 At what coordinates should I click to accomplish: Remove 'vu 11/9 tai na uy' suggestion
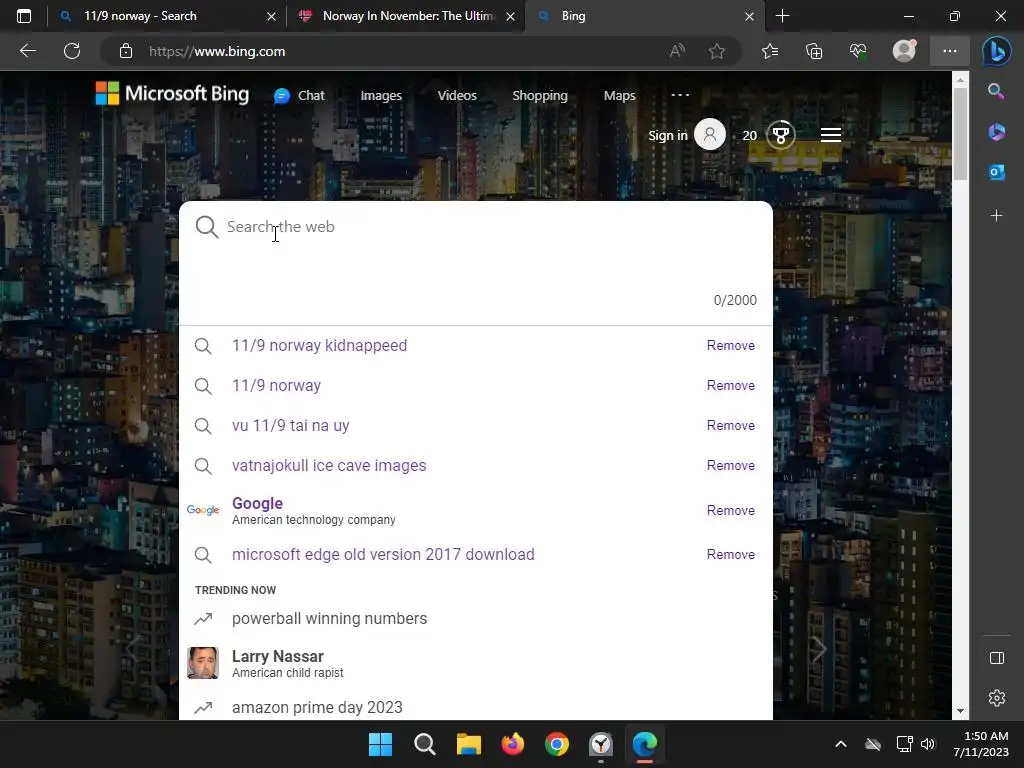click(731, 425)
